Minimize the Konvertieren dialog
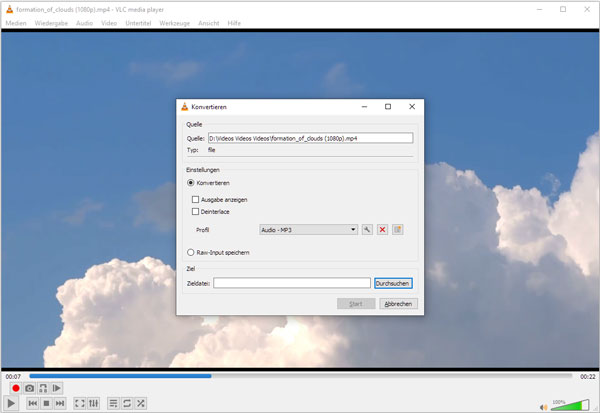 pos(364,107)
